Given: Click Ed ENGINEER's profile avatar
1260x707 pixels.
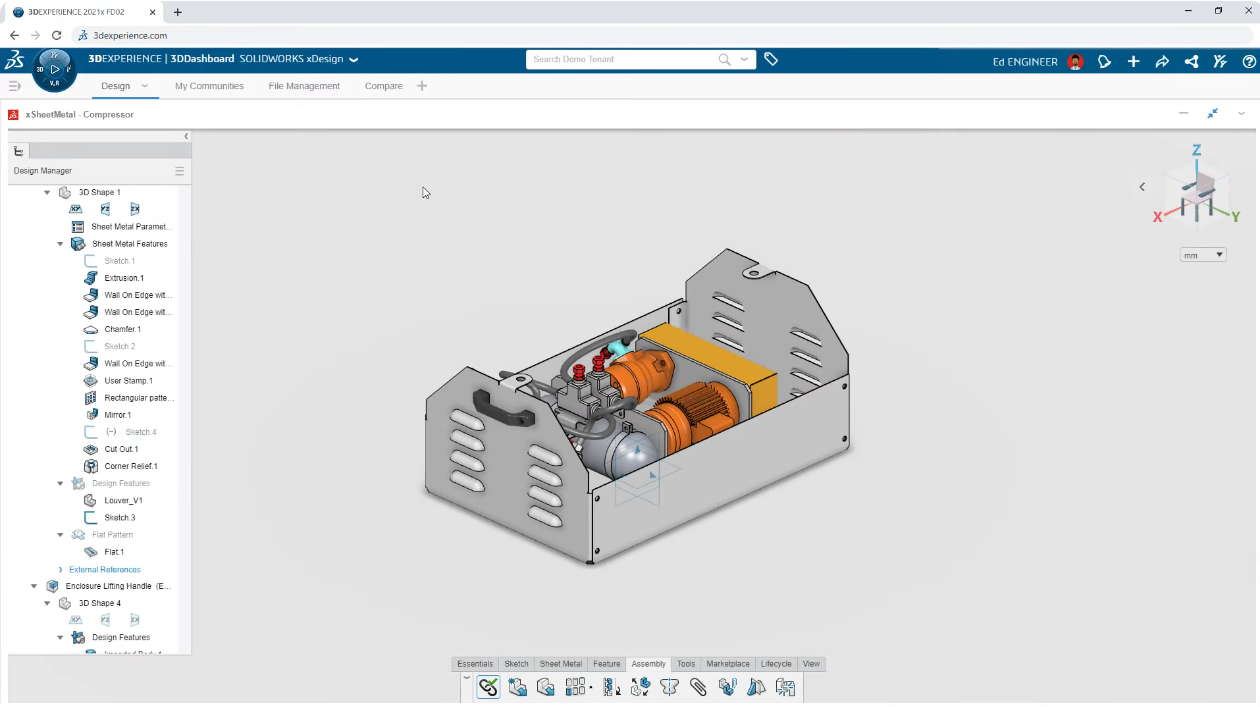Looking at the screenshot, I should 1075,61.
